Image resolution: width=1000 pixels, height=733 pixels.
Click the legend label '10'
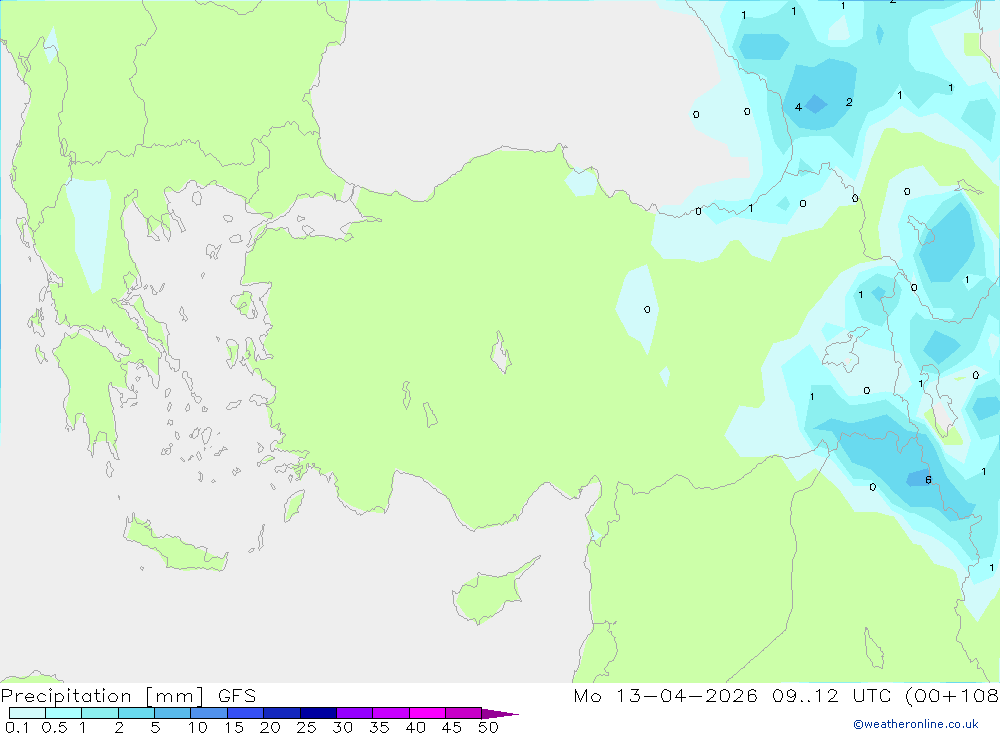[x=197, y=727]
